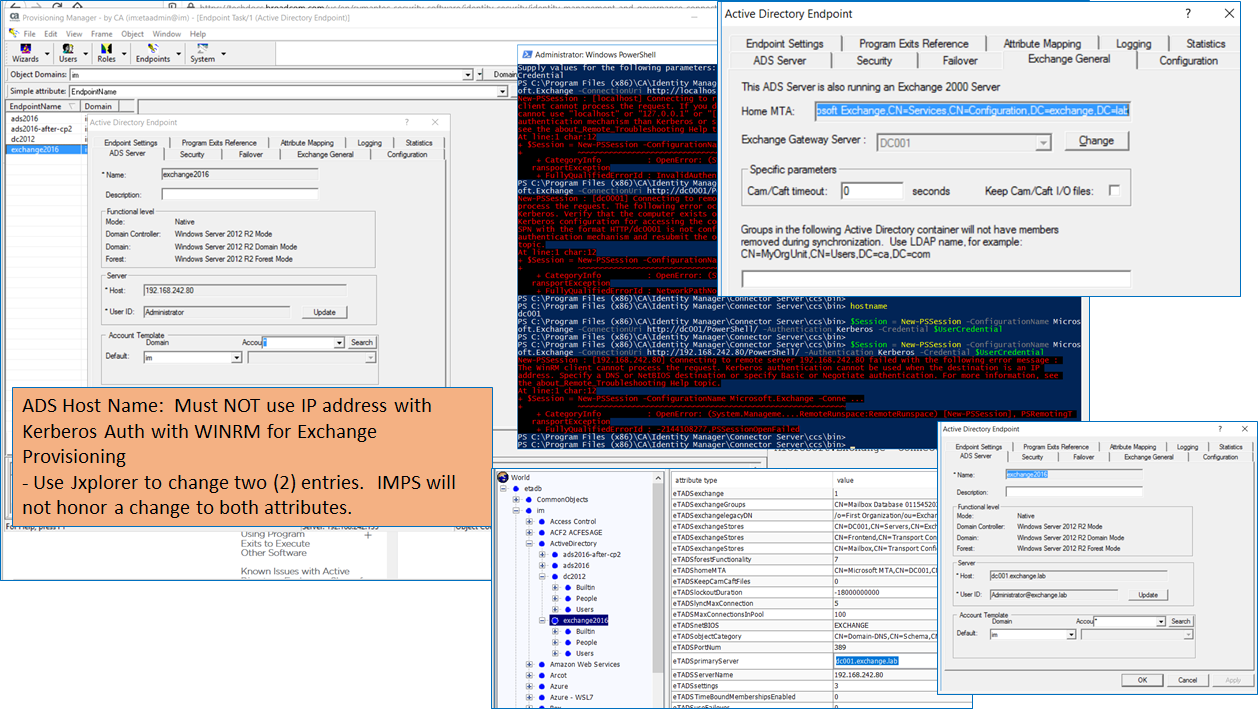This screenshot has width=1258, height=709.
Task: Click the World globe icon in tree
Action: pos(502,477)
